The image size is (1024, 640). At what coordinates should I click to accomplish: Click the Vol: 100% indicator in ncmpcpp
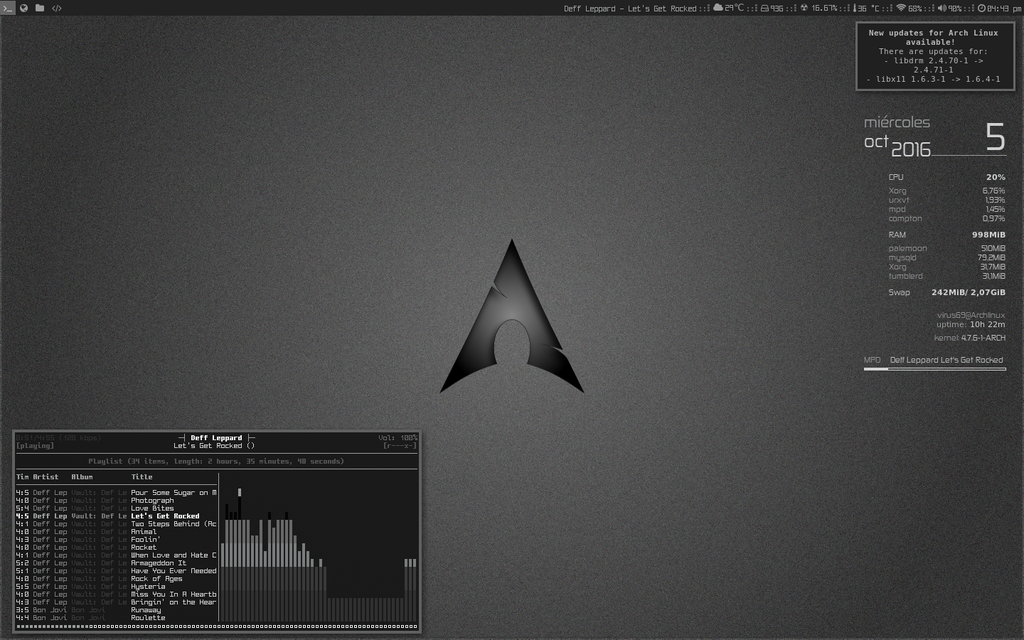(x=398, y=438)
